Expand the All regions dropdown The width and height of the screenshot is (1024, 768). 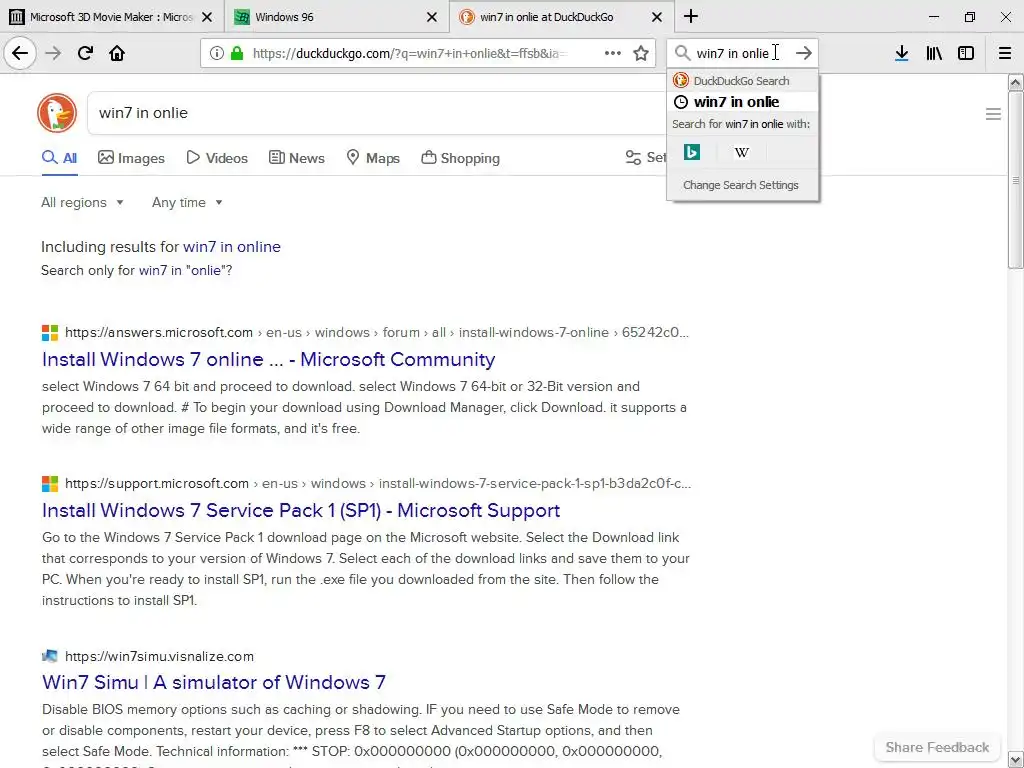[82, 202]
